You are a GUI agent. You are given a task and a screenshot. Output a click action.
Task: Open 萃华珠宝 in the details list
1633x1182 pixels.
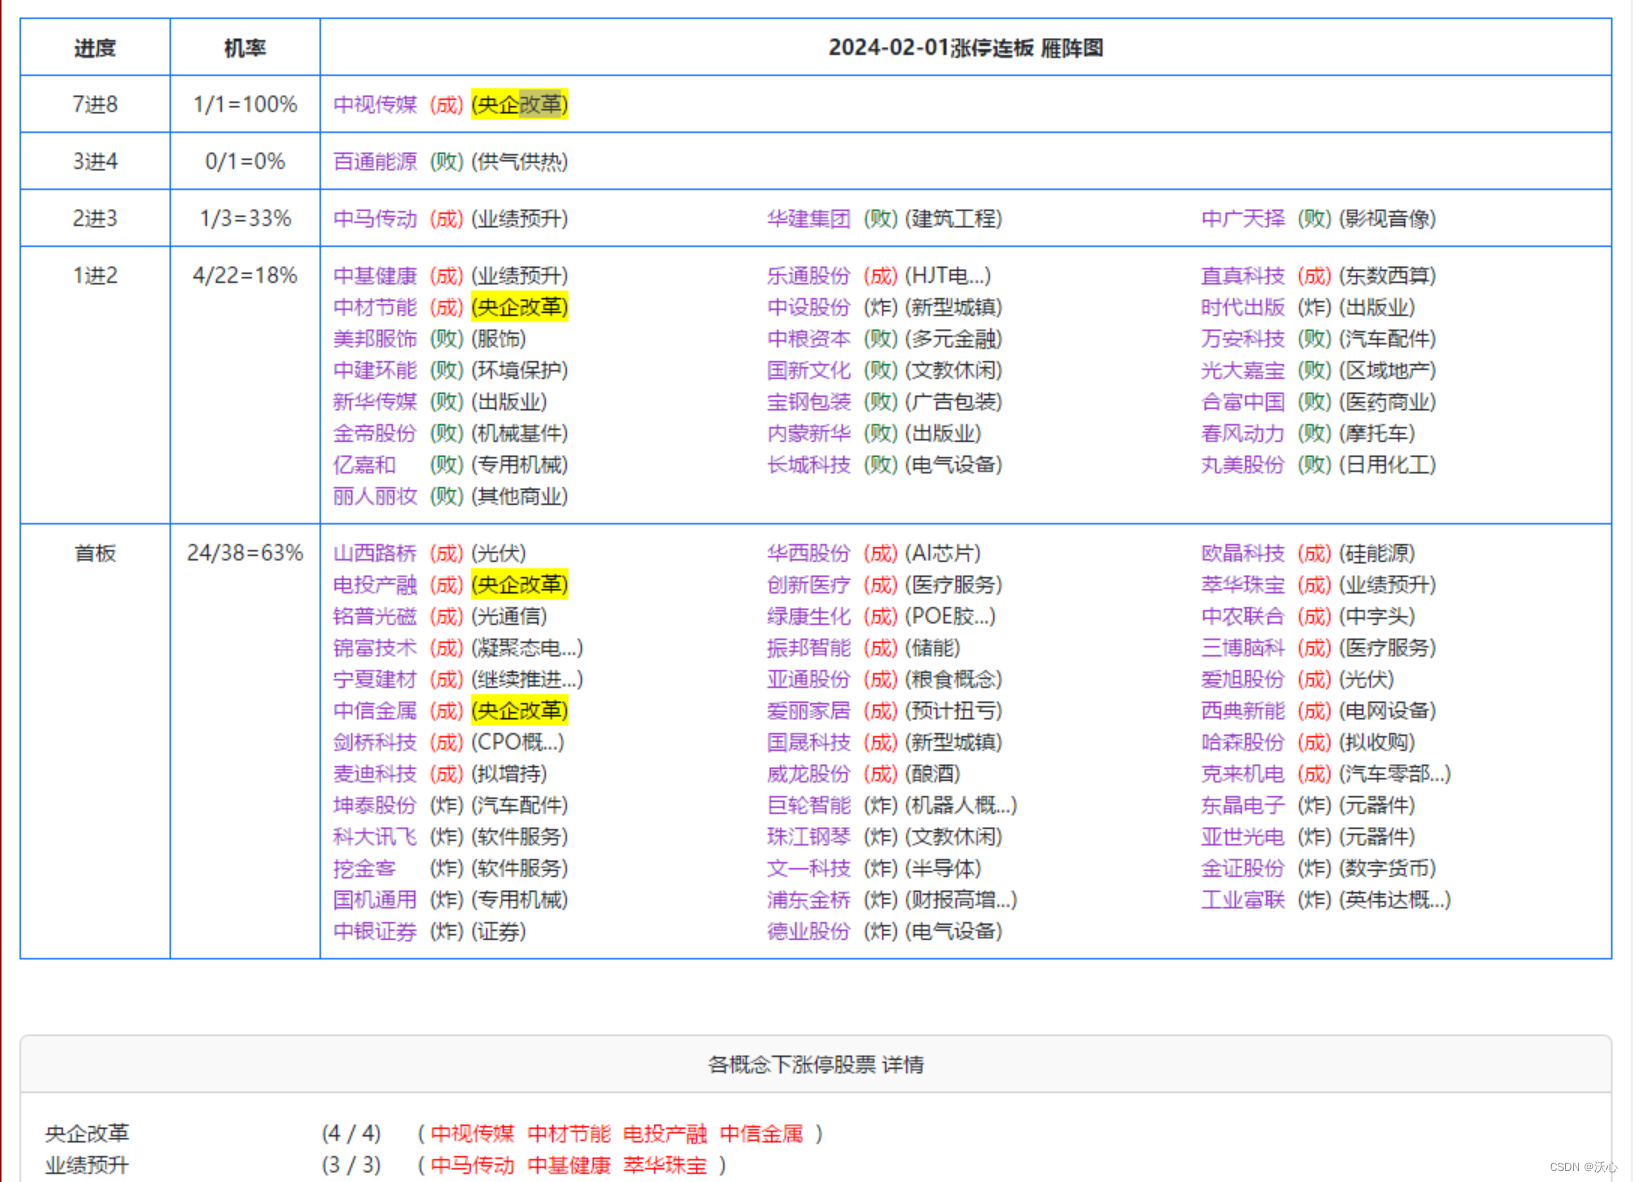point(665,1165)
